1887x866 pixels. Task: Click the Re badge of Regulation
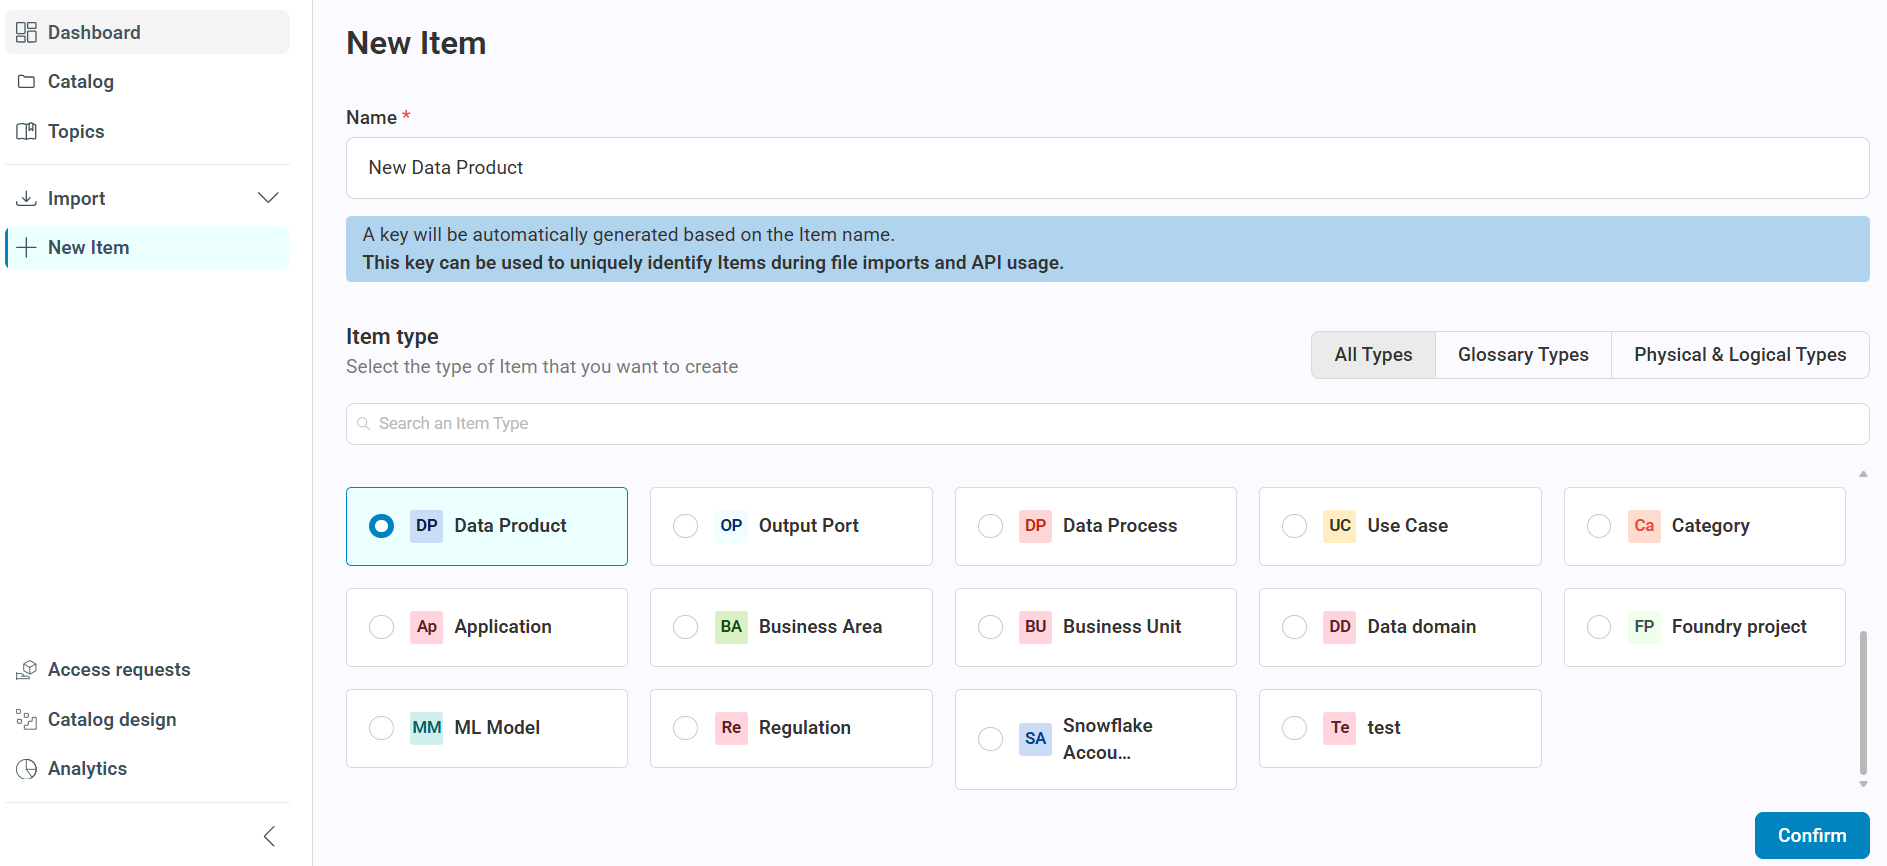click(731, 728)
